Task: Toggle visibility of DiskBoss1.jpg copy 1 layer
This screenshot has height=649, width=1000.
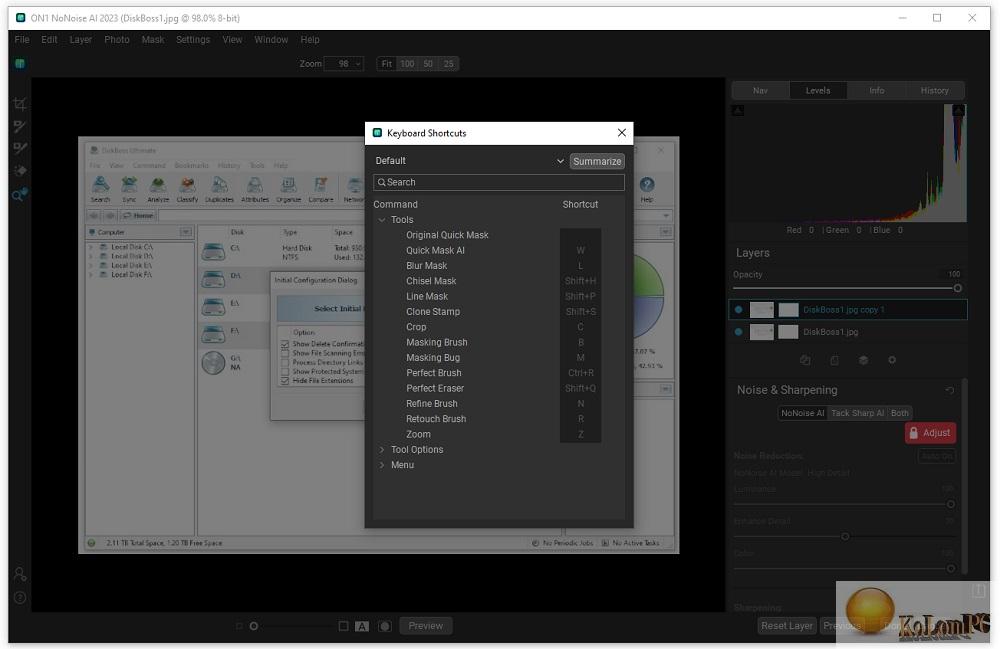Action: click(739, 310)
